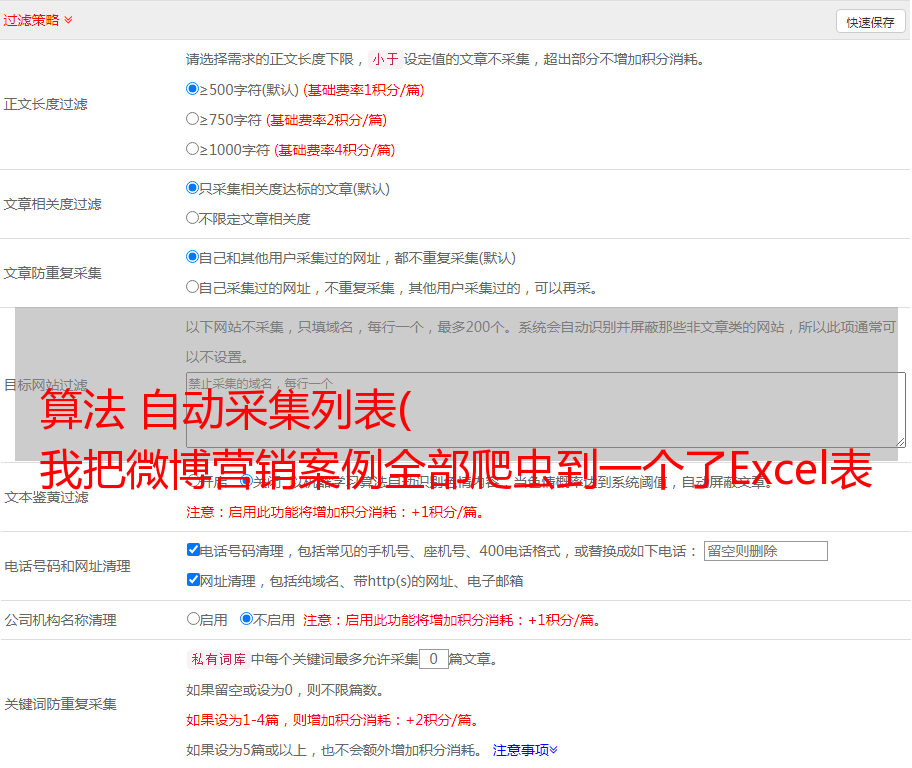This screenshot has height=768, width=912.
Task: Choose 不限定文章相关度 radio button
Action: click(192, 218)
